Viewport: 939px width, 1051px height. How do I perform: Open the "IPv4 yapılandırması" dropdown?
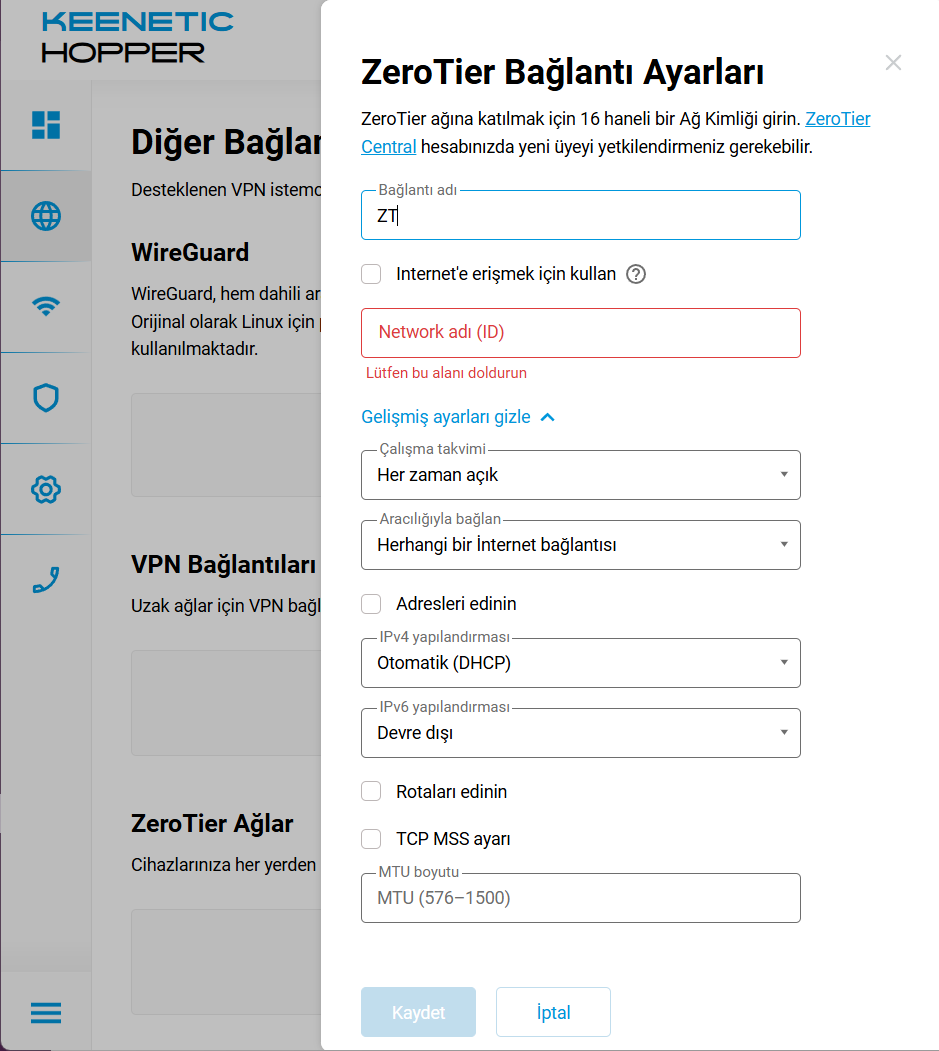tap(580, 663)
